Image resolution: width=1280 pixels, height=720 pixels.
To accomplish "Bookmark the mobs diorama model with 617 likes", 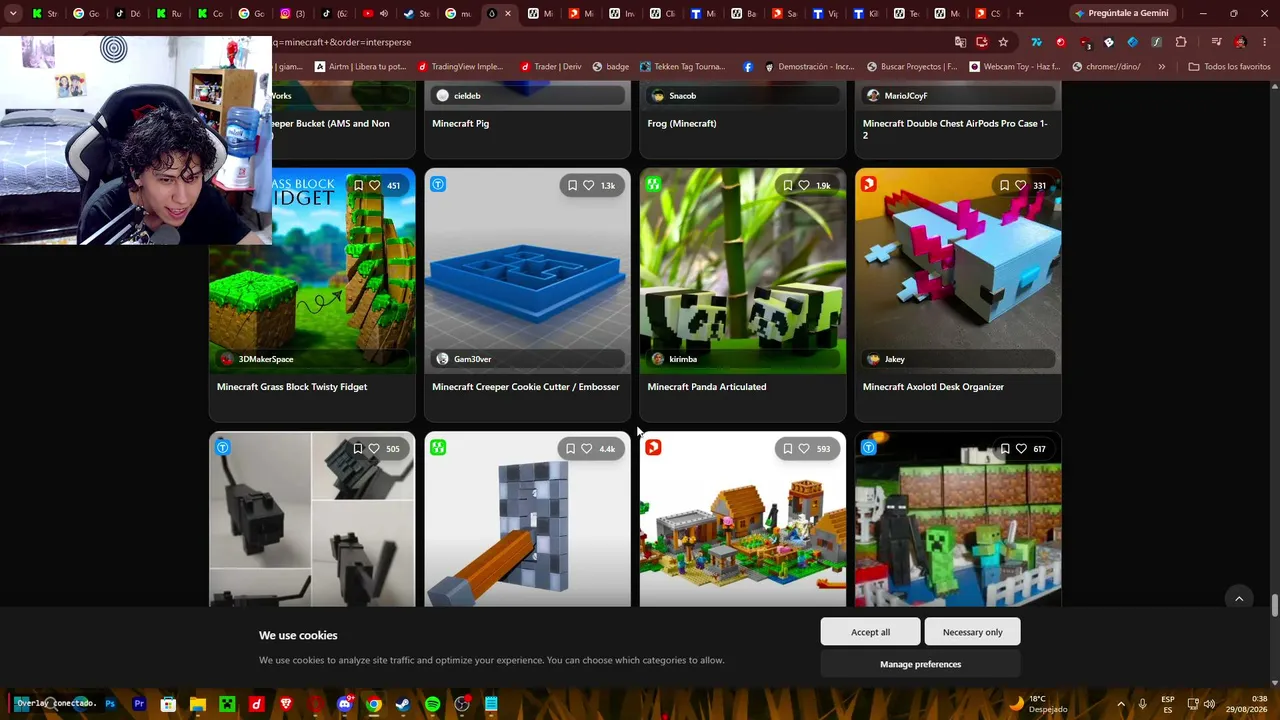I will (x=1005, y=449).
